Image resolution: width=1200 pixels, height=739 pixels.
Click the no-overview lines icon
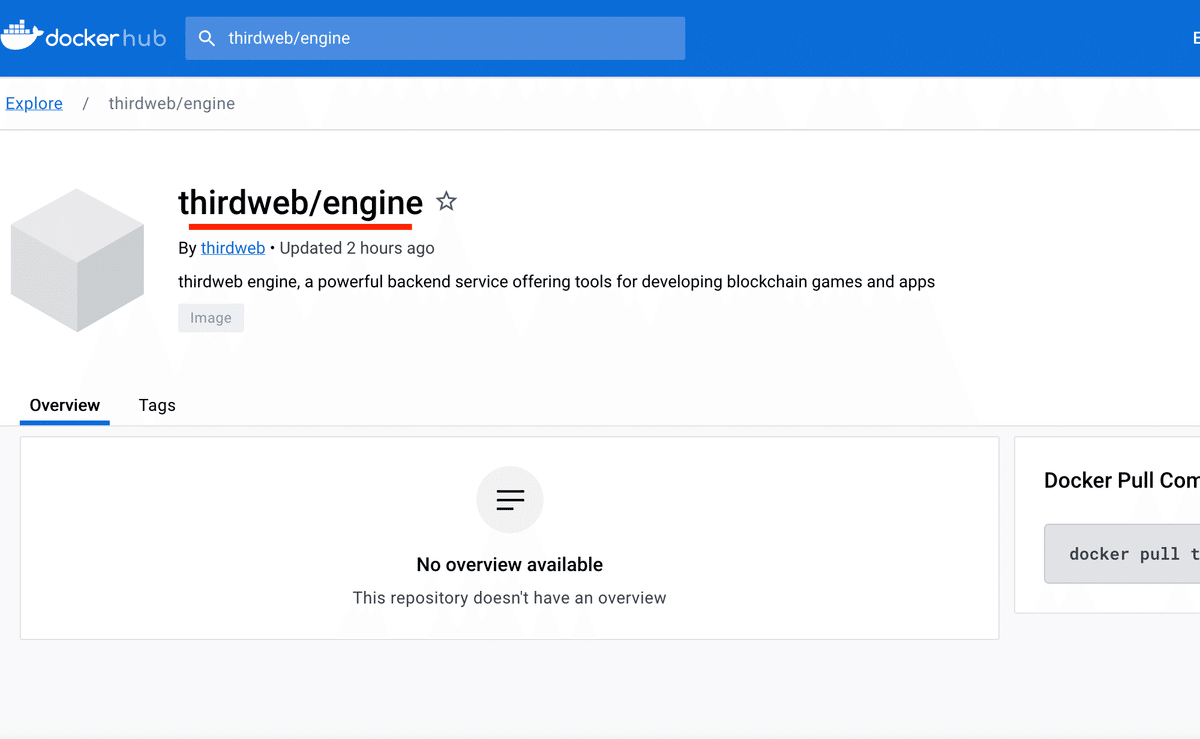pos(510,499)
